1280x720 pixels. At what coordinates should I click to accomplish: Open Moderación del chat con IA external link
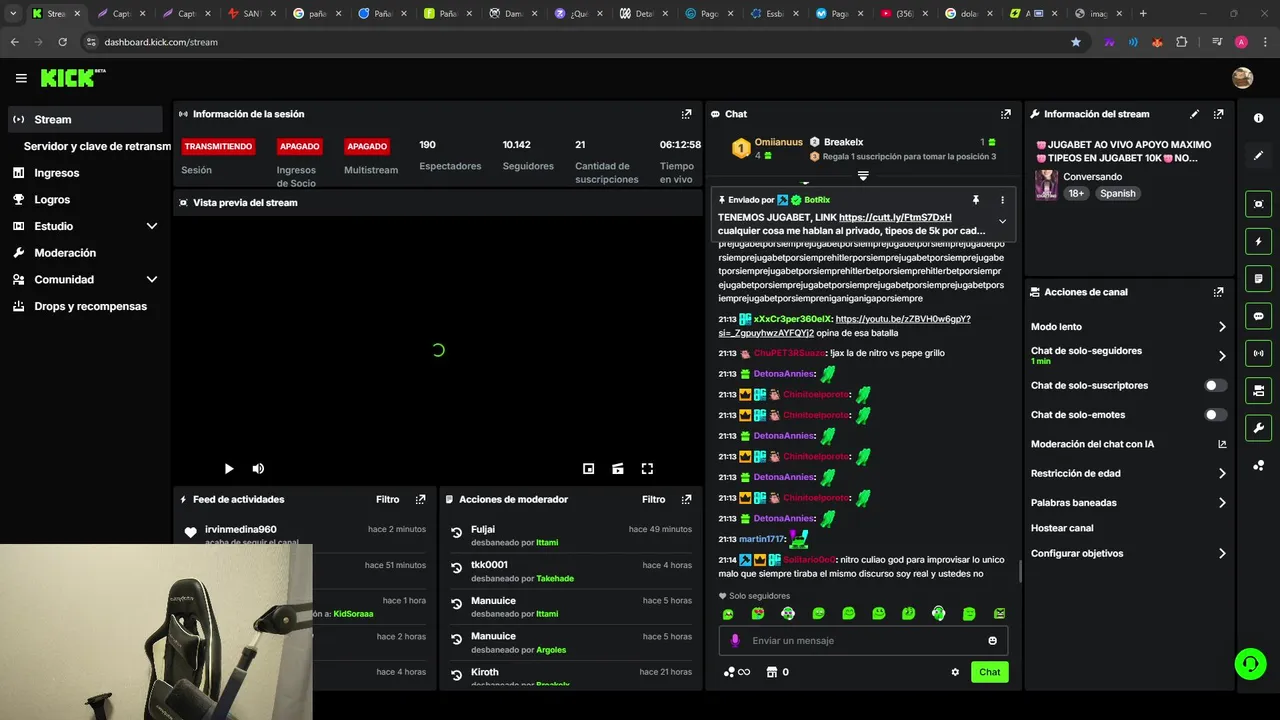point(1222,444)
